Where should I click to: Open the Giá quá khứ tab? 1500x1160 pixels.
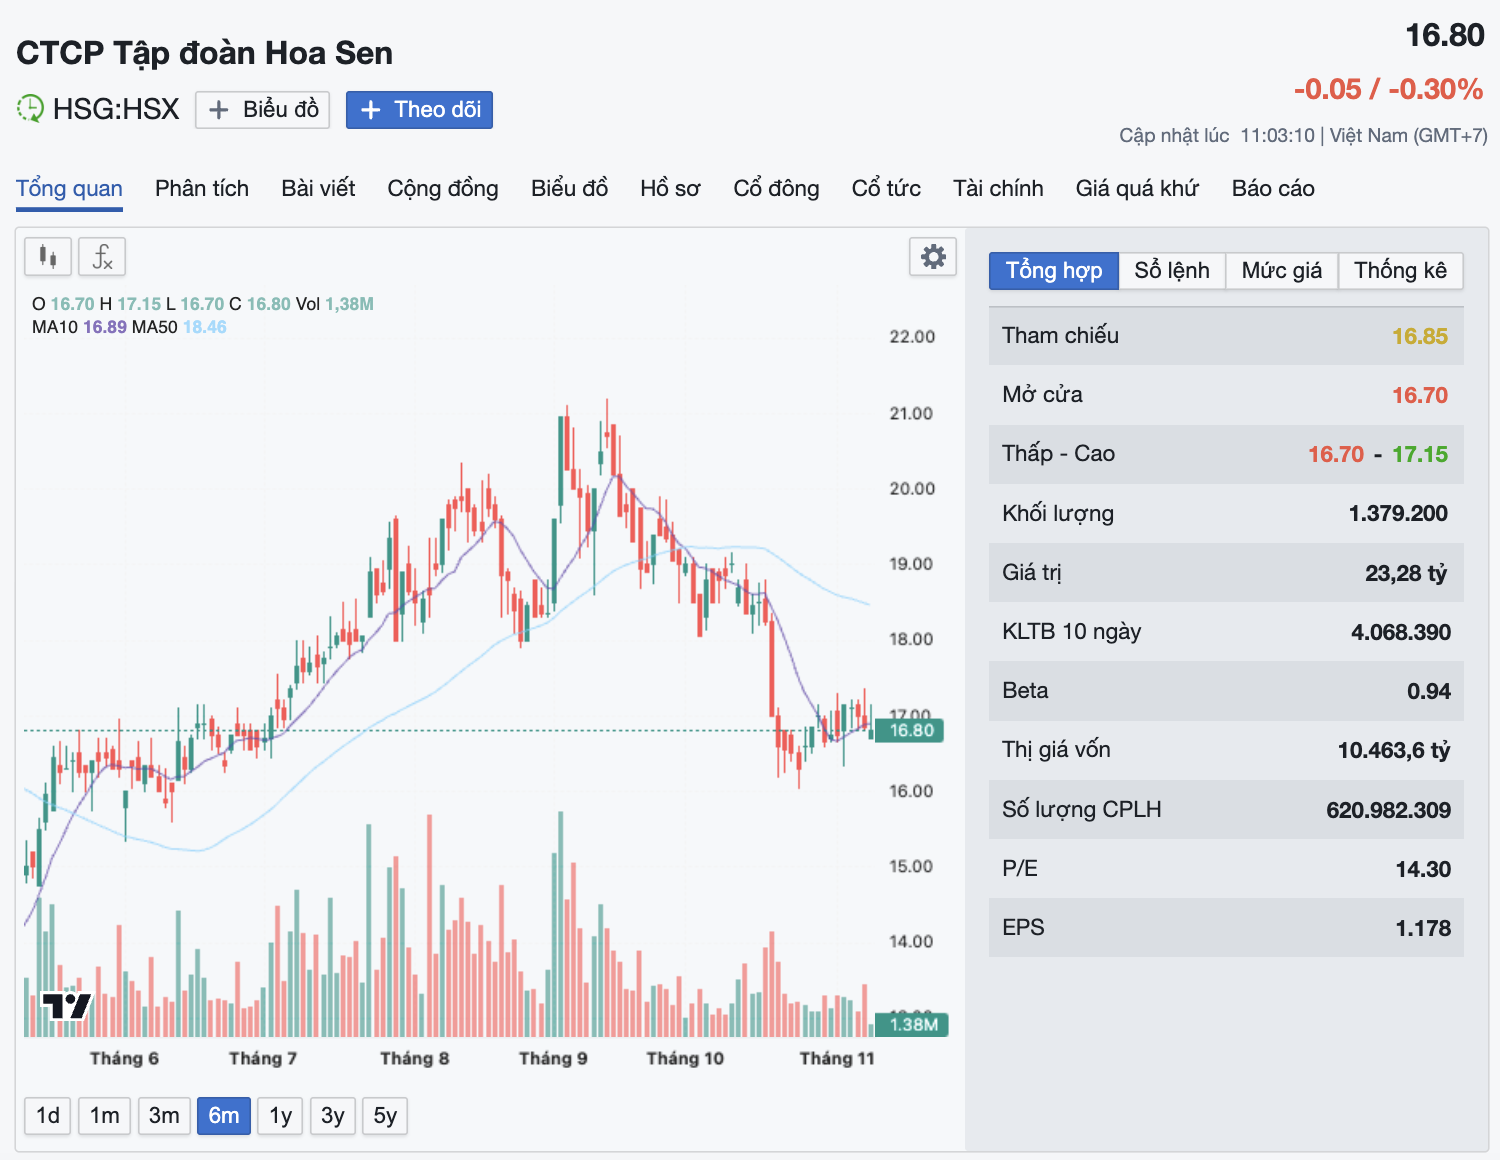tap(1137, 188)
